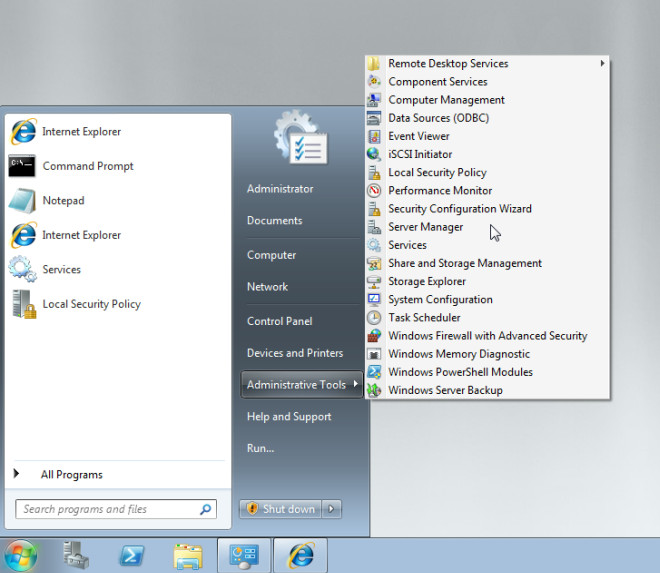The image size is (660, 573).
Task: Click the Performance Monitor icon
Action: pos(374,190)
